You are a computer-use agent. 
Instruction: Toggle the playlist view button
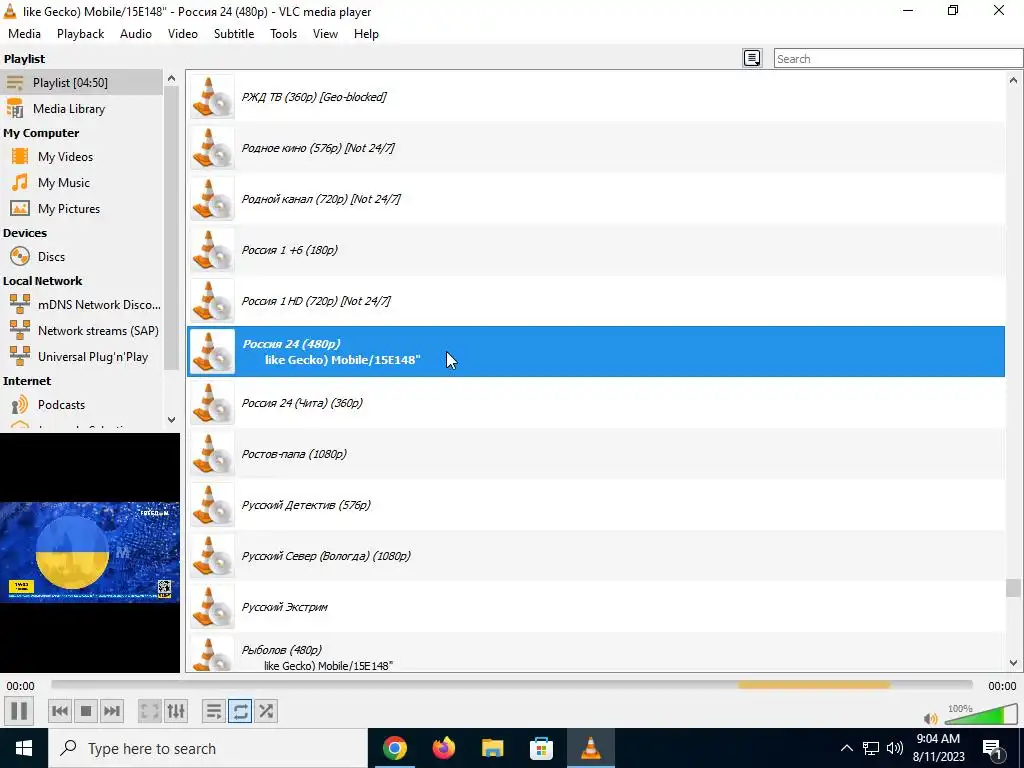pyautogui.click(x=214, y=711)
